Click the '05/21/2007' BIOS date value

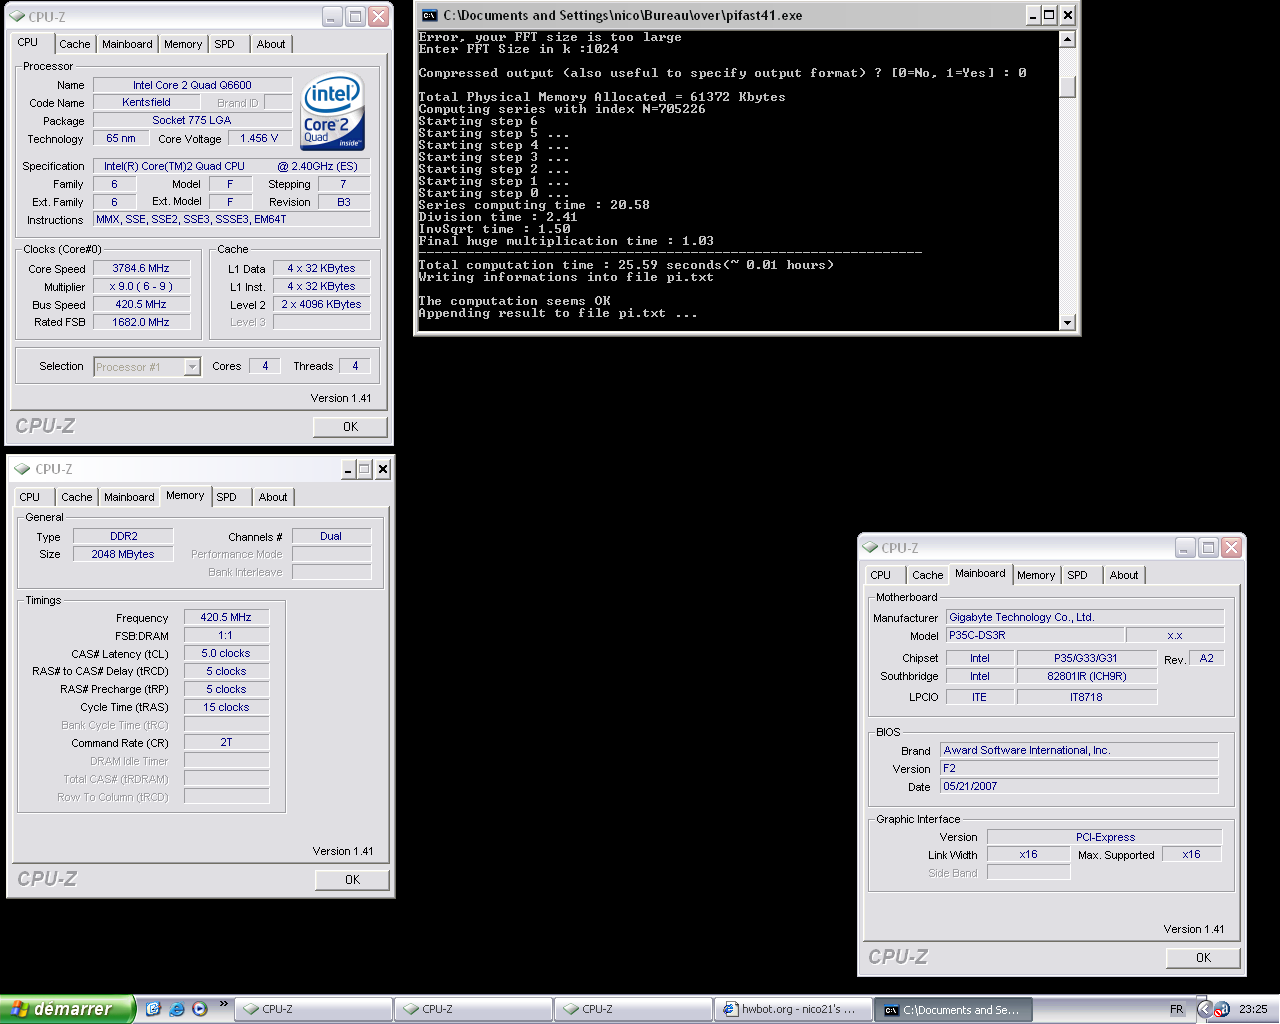(x=1079, y=786)
